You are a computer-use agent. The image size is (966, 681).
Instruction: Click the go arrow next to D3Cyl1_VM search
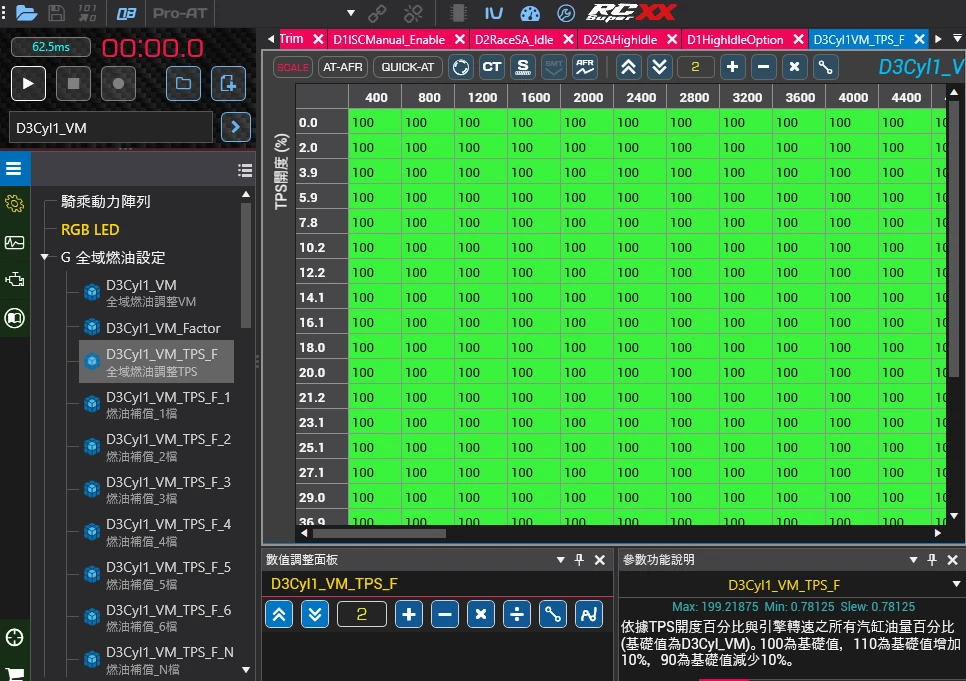pos(235,128)
